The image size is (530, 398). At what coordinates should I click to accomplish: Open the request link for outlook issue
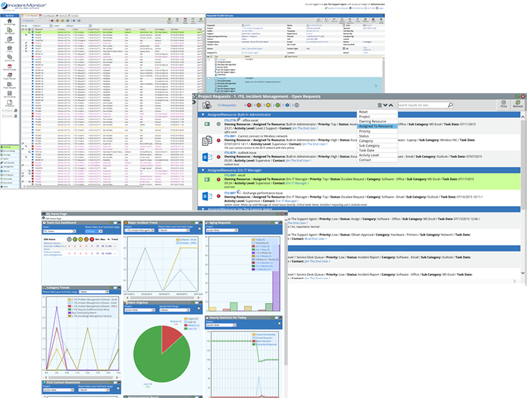(230, 153)
